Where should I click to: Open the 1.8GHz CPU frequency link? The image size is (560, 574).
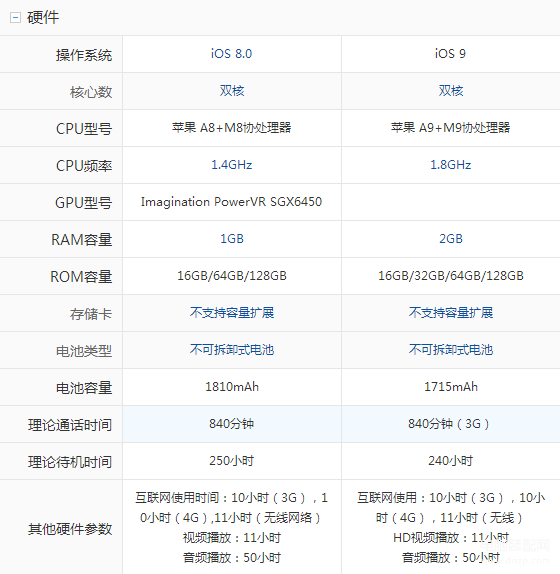(451, 165)
